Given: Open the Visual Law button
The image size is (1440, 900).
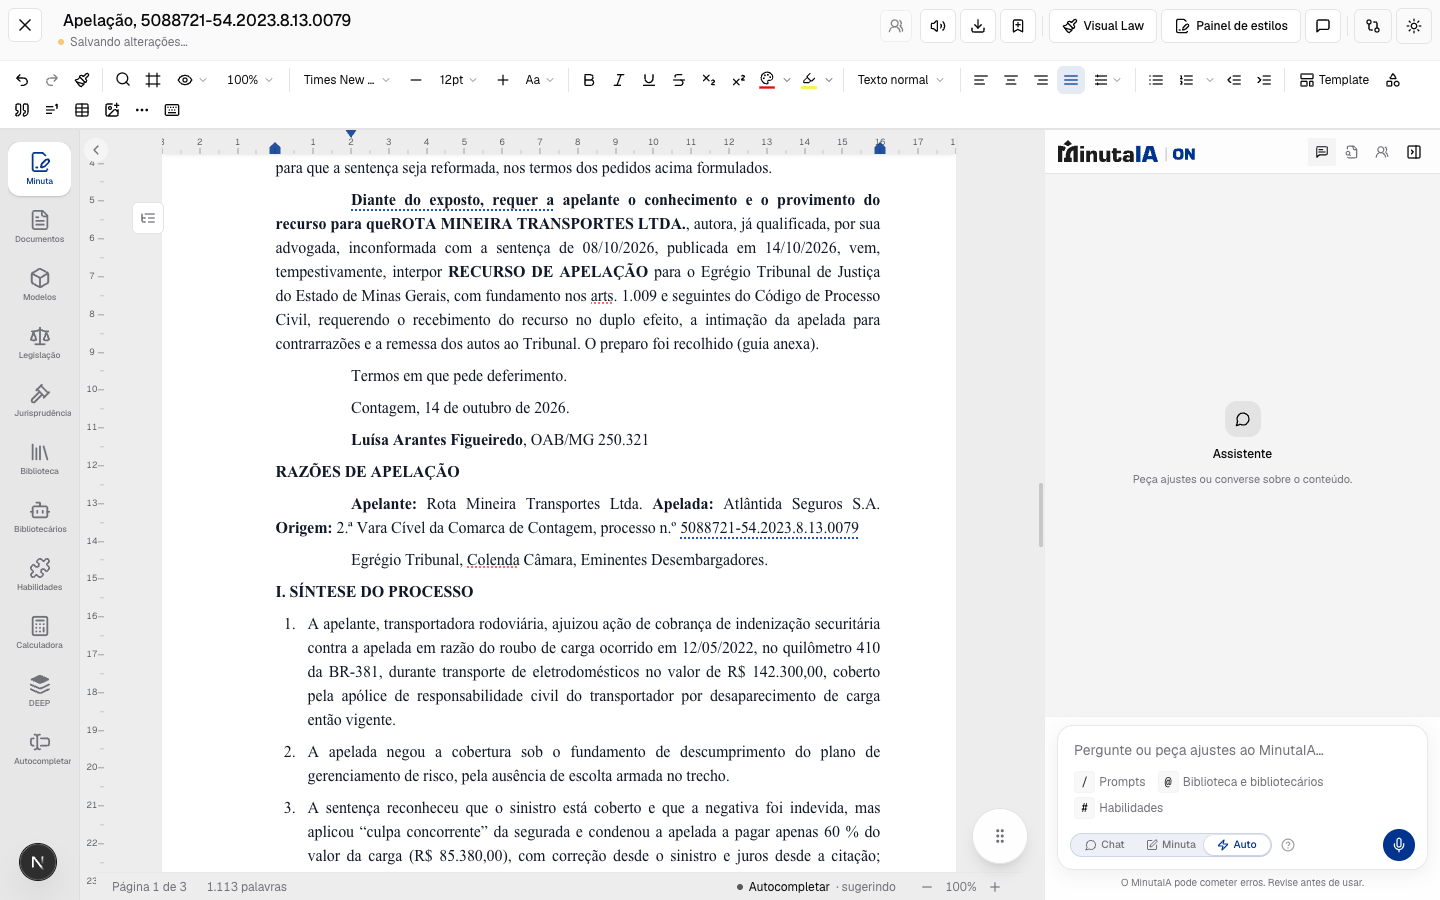Looking at the screenshot, I should (x=1103, y=26).
